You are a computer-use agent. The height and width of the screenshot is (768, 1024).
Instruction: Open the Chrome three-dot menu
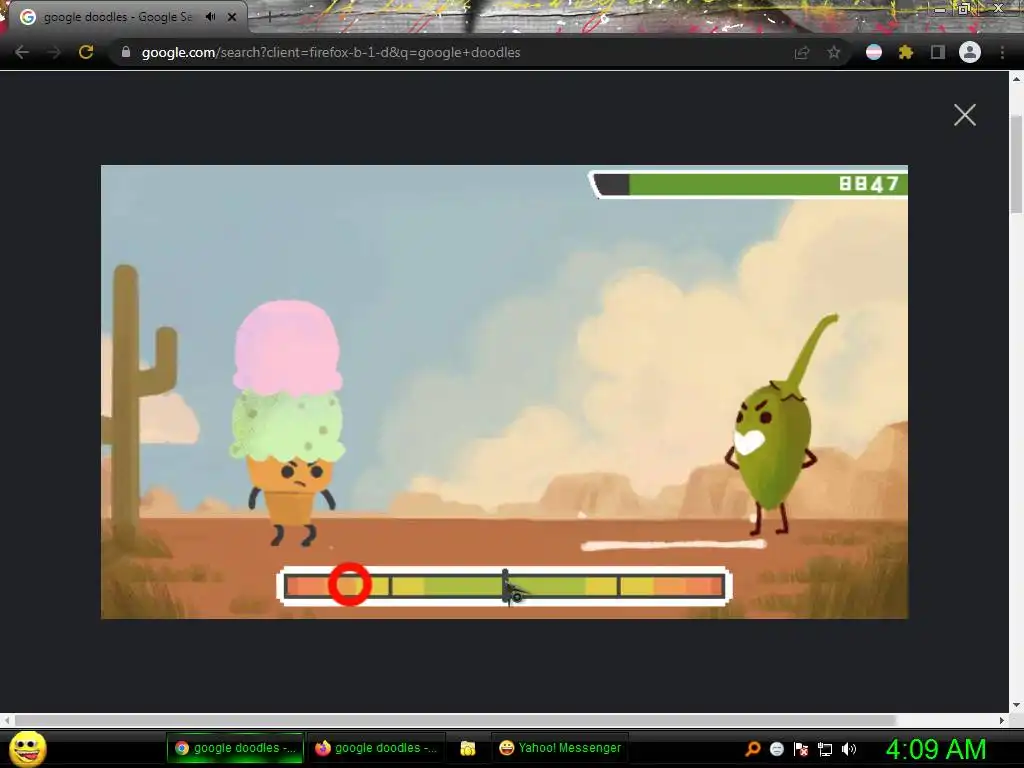point(1002,52)
